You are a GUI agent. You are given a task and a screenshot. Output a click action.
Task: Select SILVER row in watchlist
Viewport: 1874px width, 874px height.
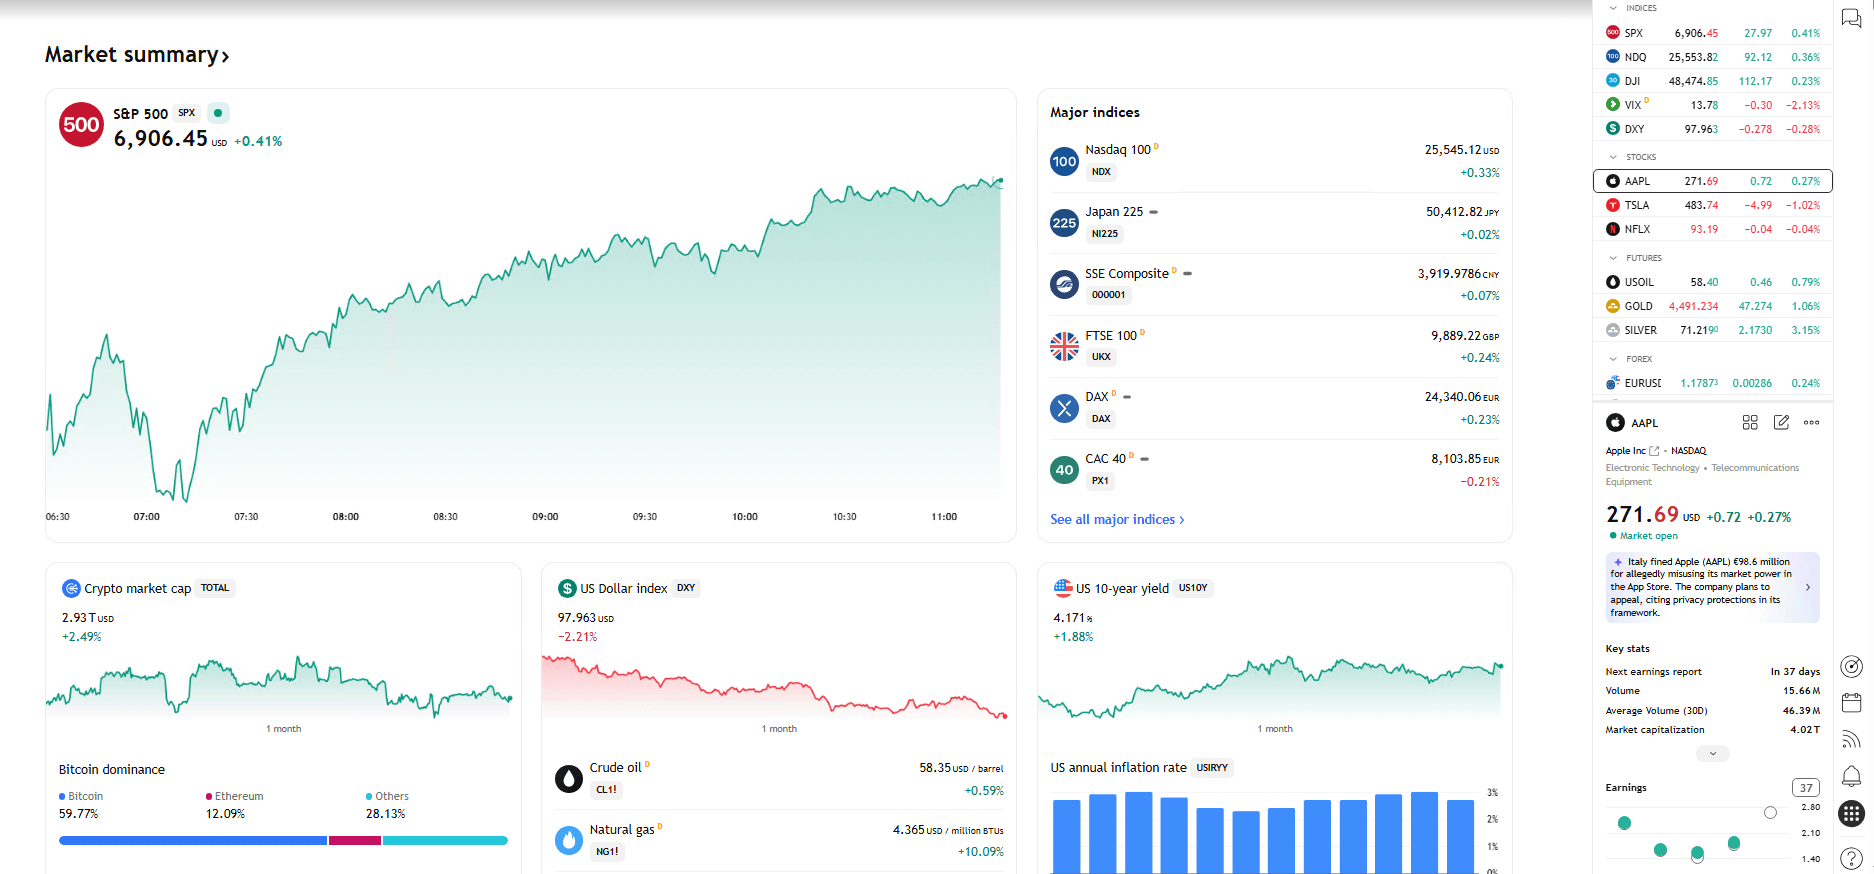coord(1712,330)
